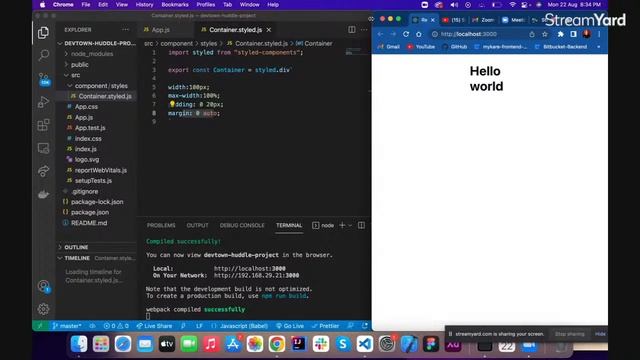
Task: Open the Run and Debug view
Action: [43, 102]
